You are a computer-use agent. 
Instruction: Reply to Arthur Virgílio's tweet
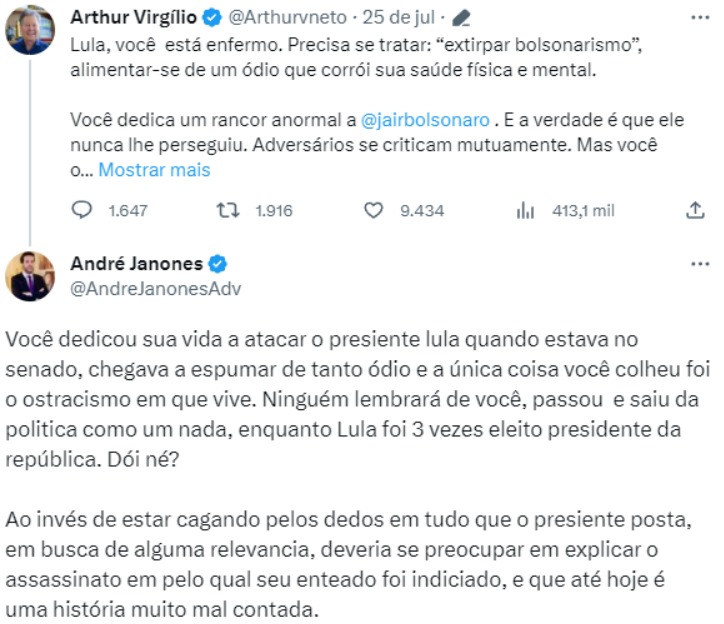point(82,211)
